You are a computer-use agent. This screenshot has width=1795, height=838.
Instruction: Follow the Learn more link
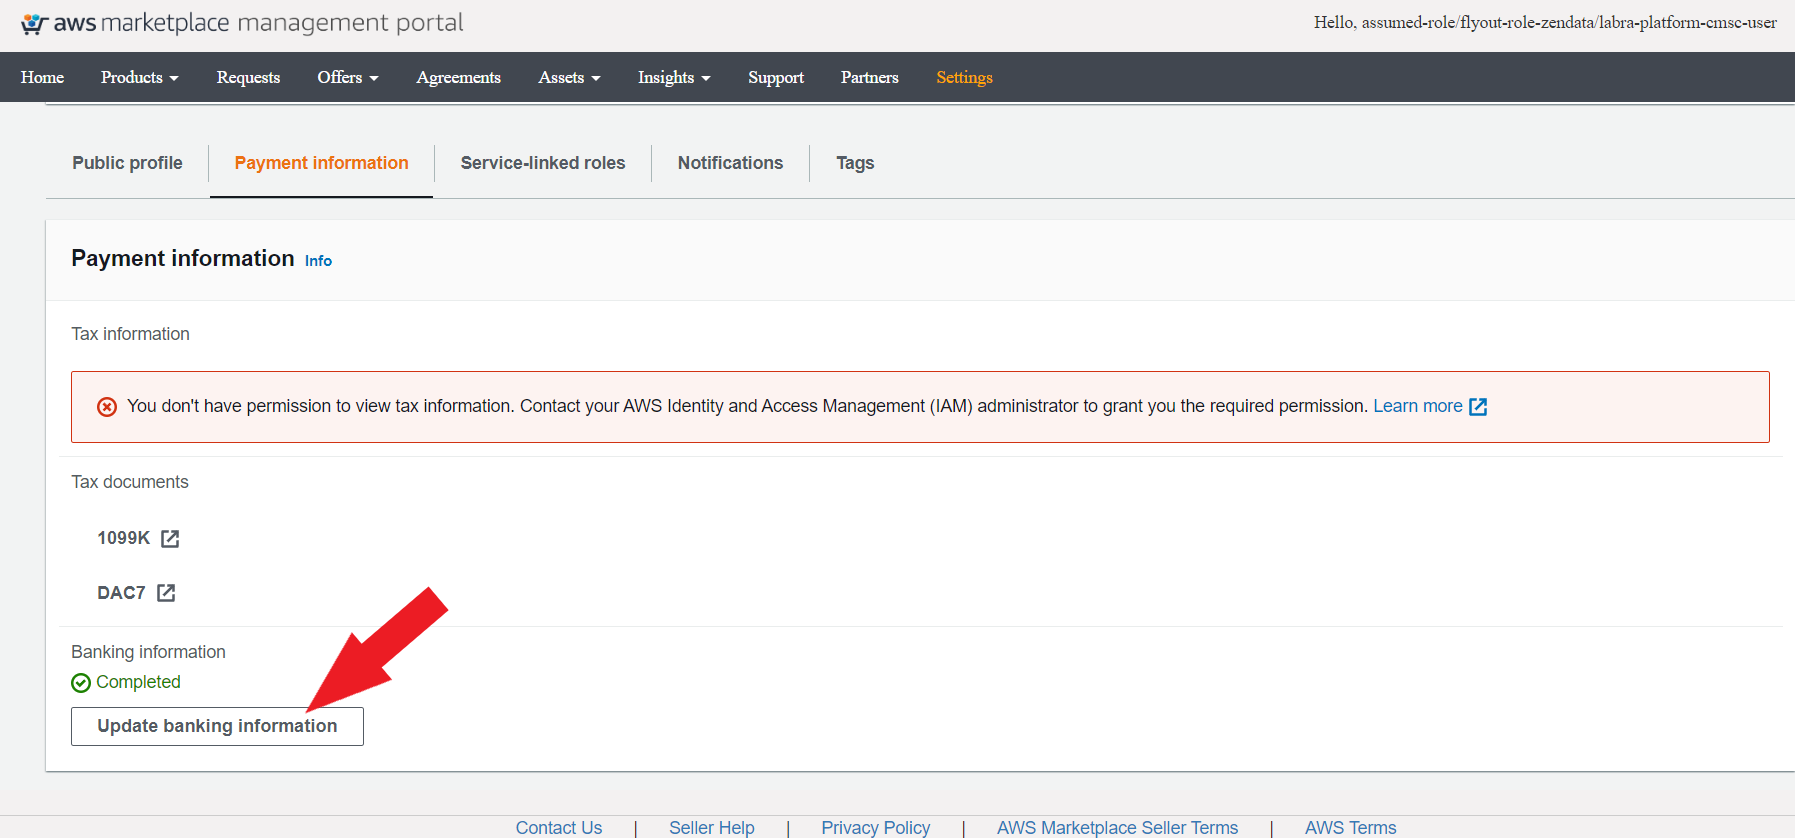1418,406
